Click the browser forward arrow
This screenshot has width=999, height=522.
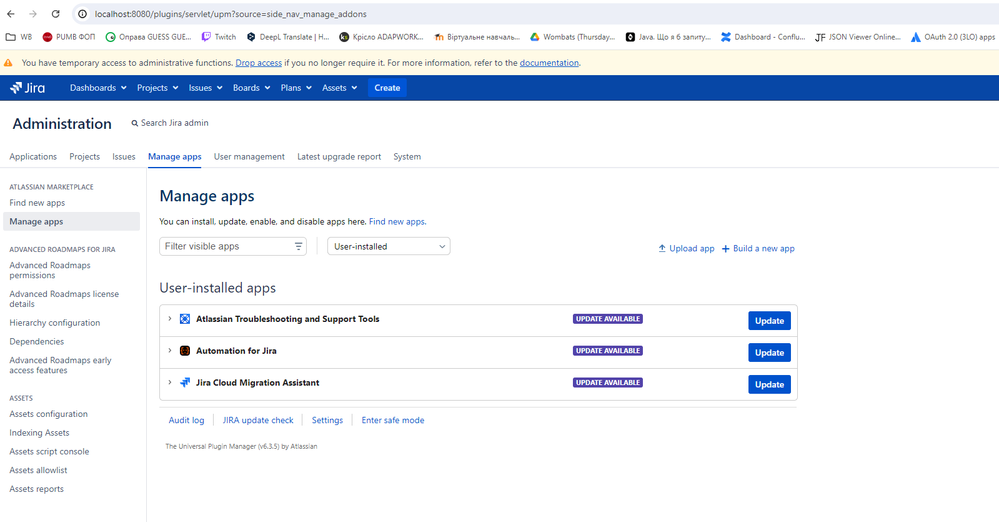click(x=33, y=14)
